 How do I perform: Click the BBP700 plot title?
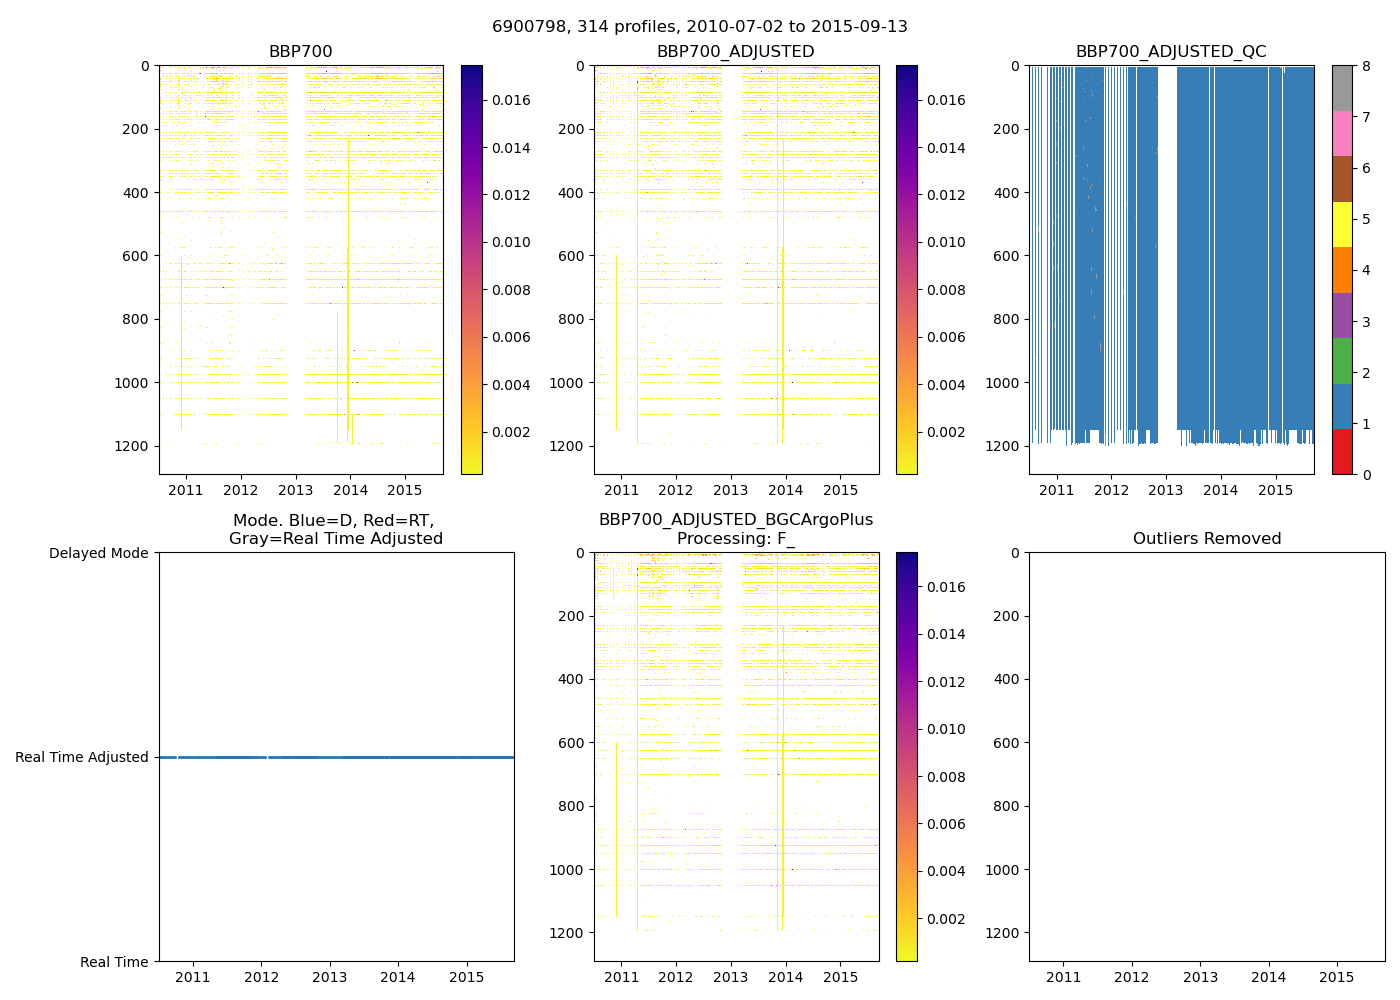300,52
